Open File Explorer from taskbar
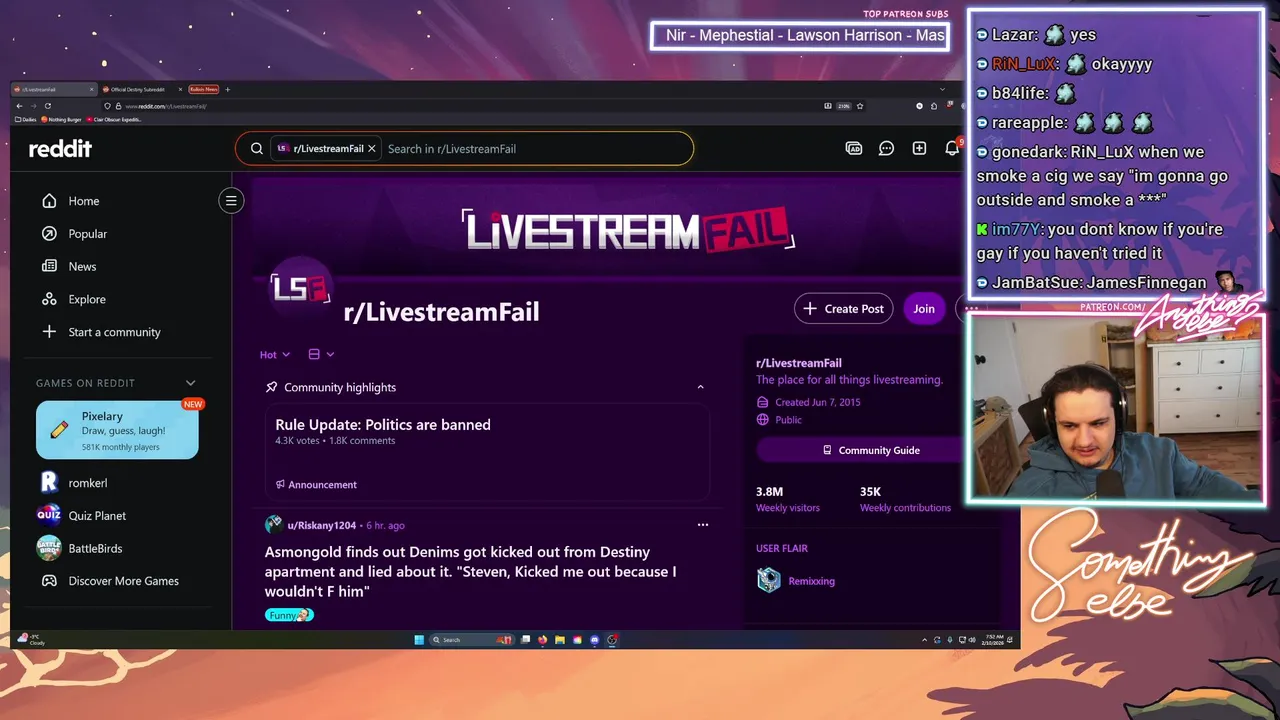This screenshot has width=1280, height=720. [x=560, y=640]
